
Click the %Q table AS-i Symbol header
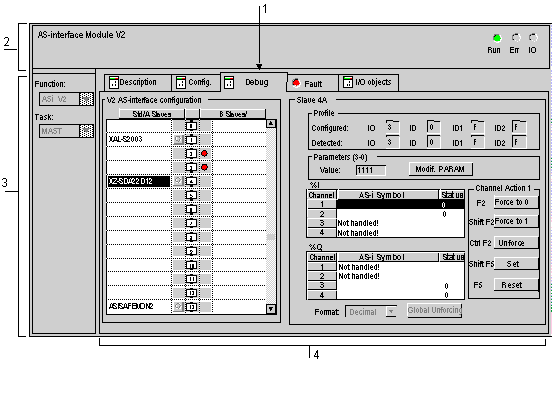point(388,257)
